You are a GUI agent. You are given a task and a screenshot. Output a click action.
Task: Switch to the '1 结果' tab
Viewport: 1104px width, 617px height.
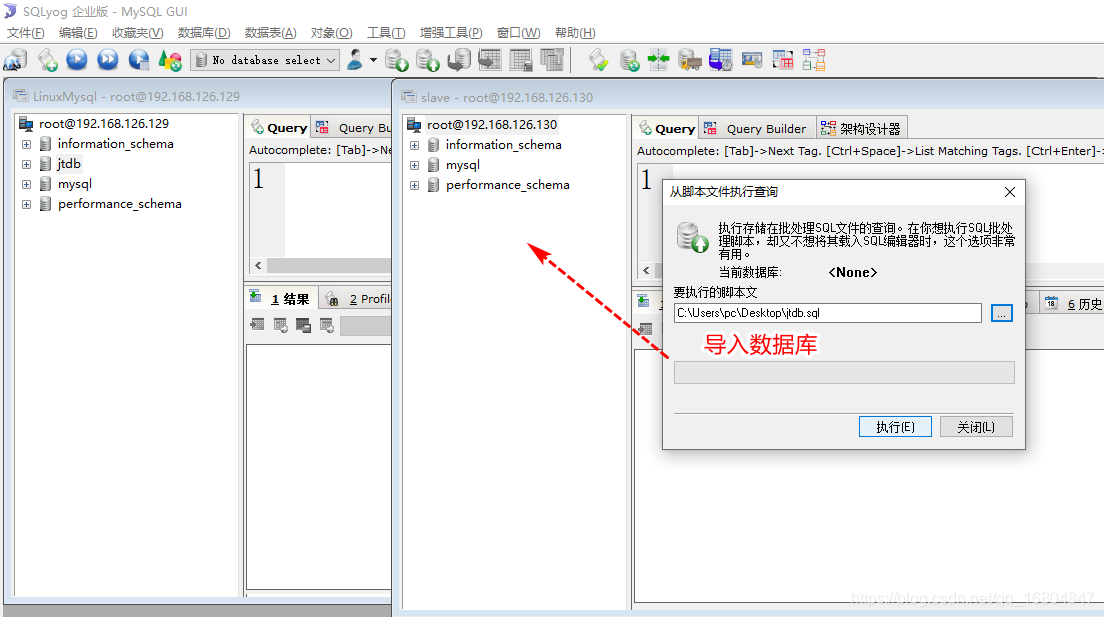click(x=280, y=299)
